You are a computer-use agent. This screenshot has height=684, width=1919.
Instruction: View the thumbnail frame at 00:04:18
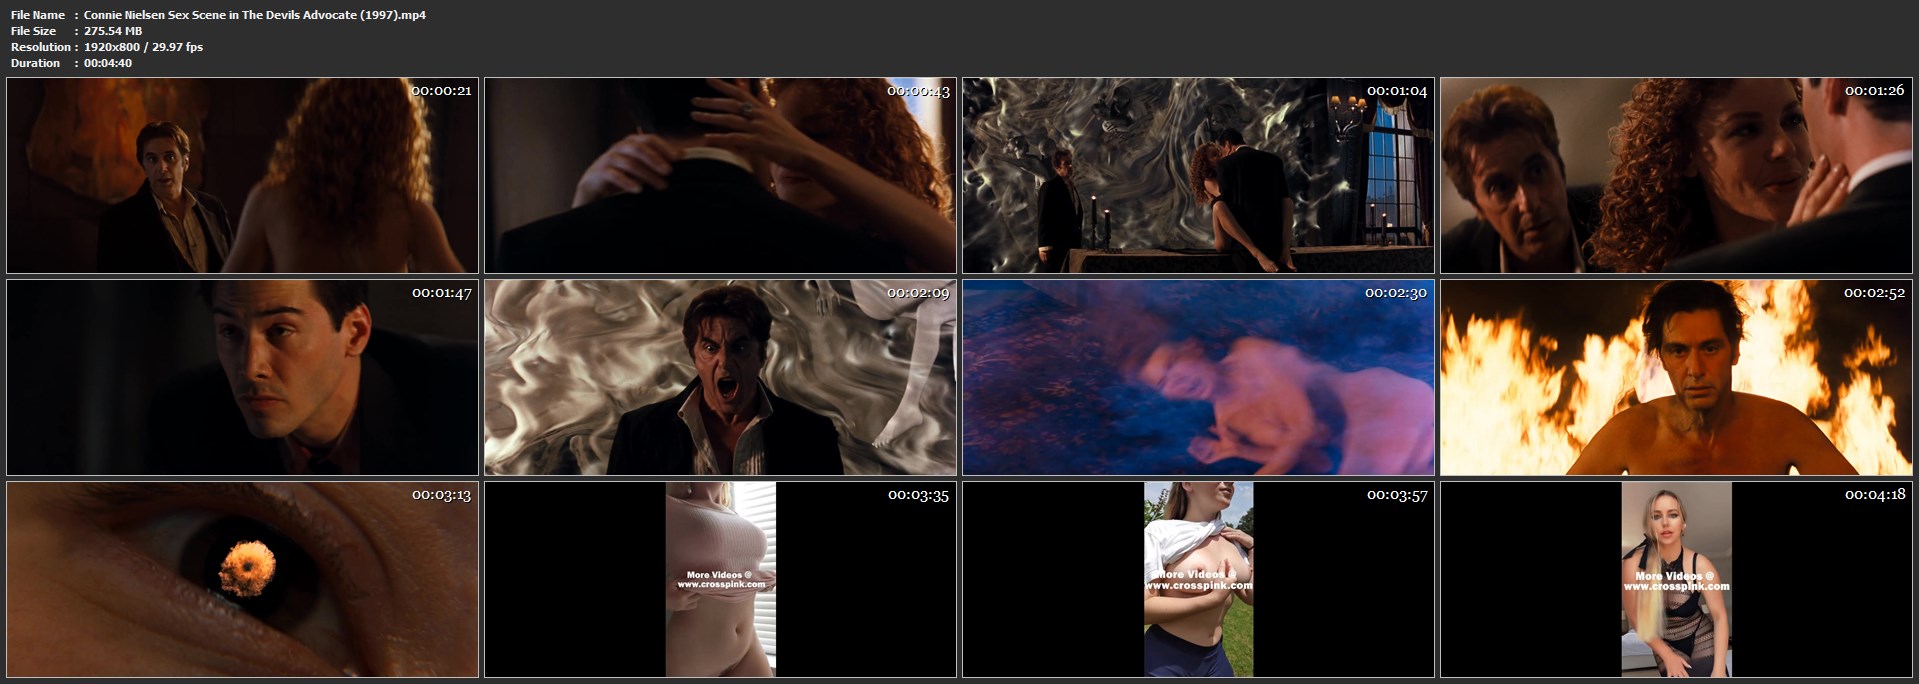pyautogui.click(x=1677, y=579)
